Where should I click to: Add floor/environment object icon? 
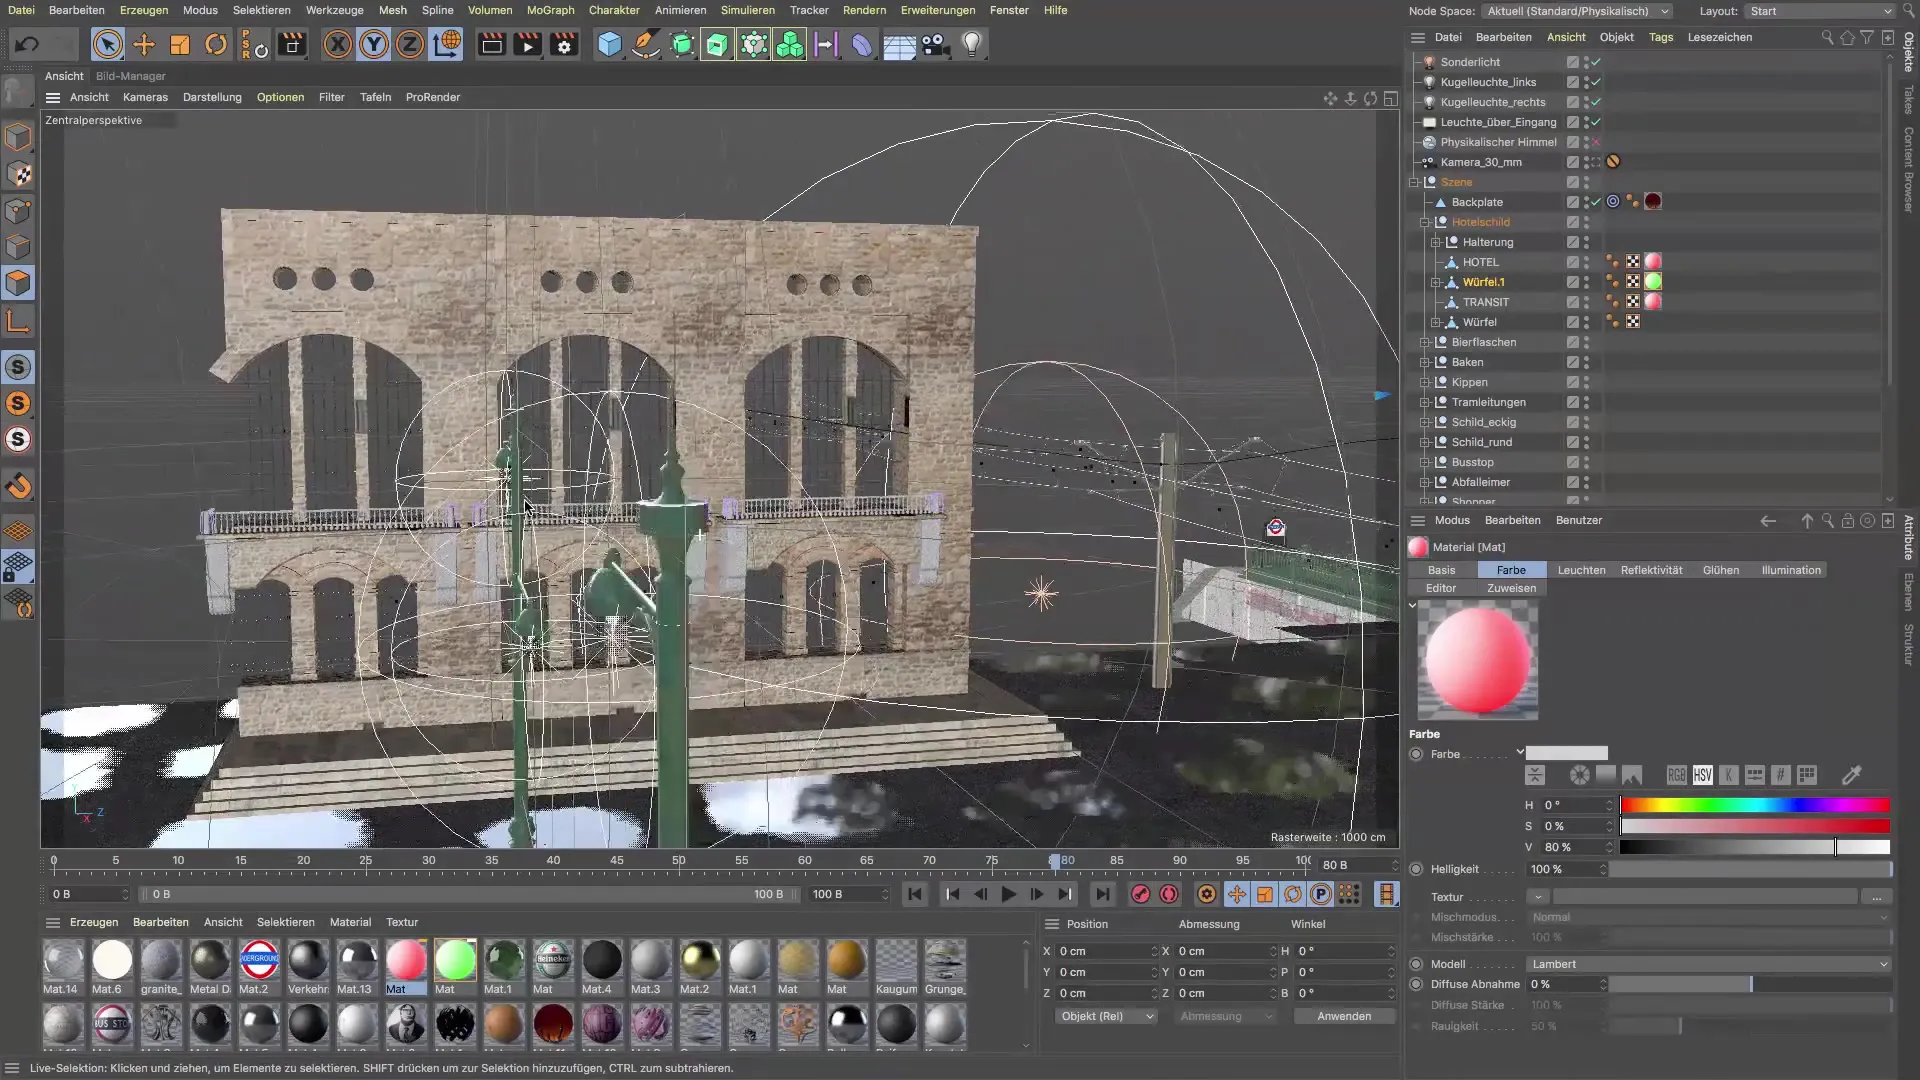899,45
